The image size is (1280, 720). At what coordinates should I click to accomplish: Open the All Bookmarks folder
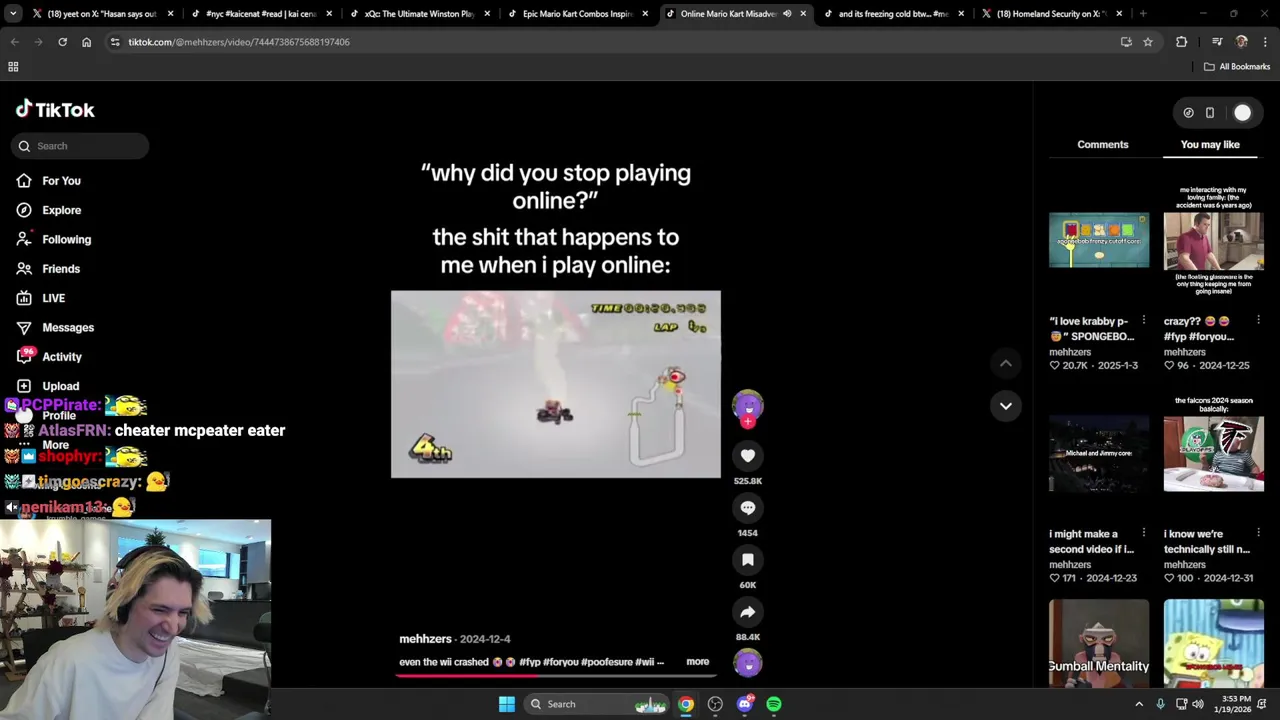click(x=1237, y=67)
